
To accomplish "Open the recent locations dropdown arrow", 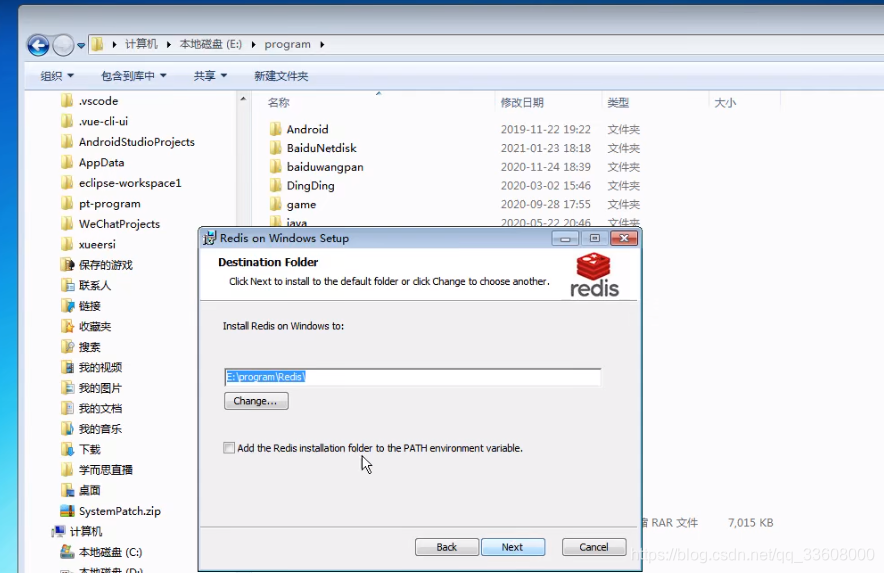I will pos(81,45).
